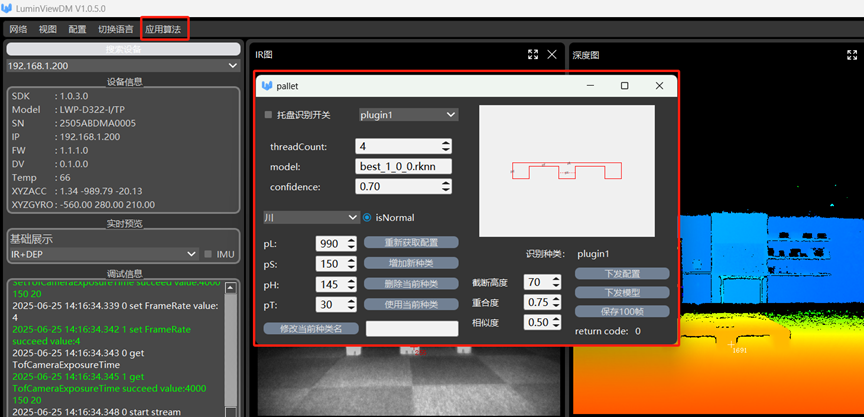Screen dimensions: 864x417
Task: Open the plugin1 dropdown
Action: 408,115
